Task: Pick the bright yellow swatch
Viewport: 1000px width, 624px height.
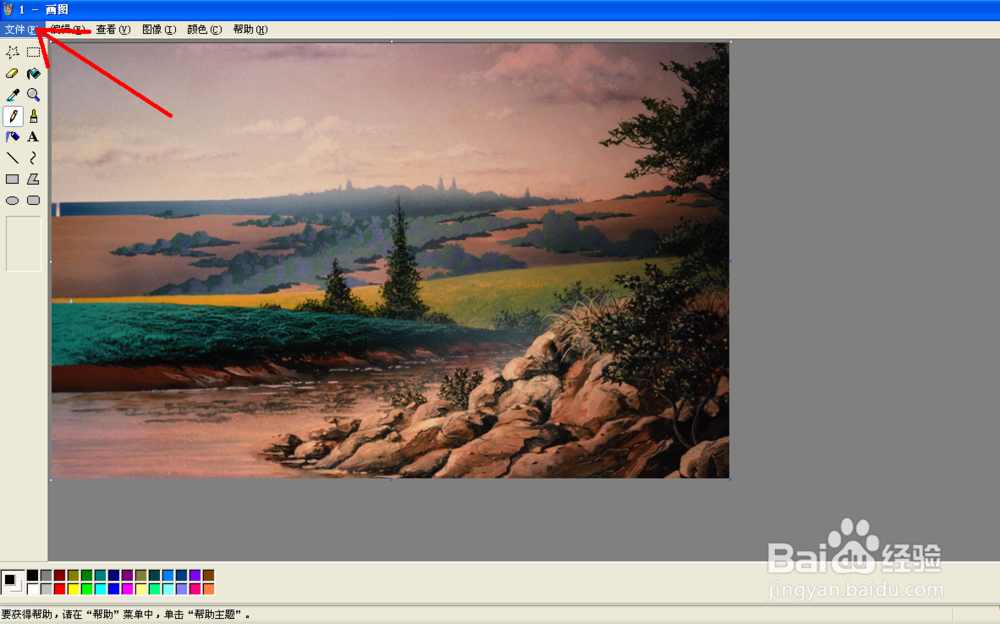Action: pyautogui.click(x=73, y=589)
